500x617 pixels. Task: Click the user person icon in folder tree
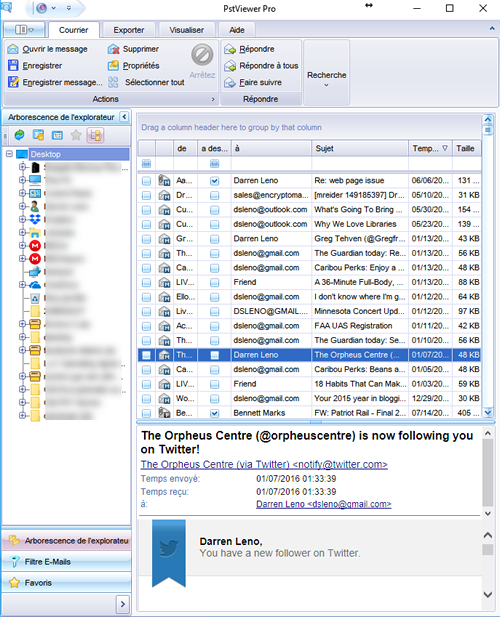[35, 206]
